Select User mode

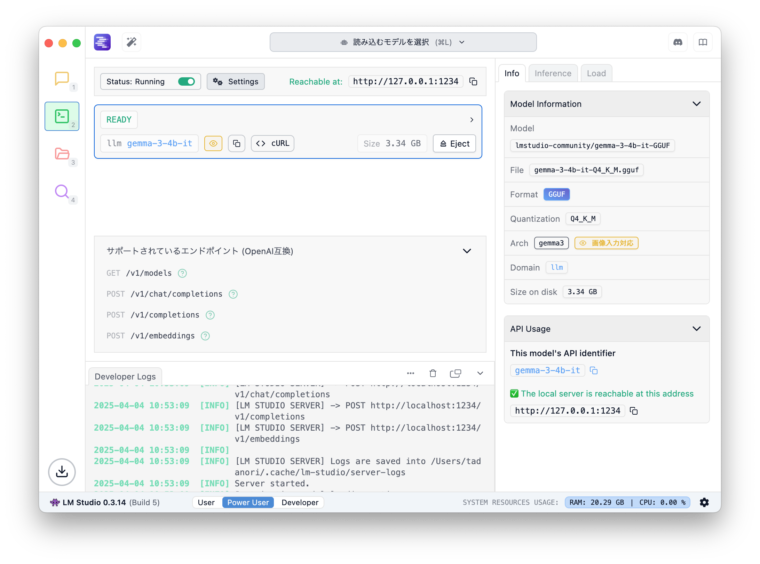[206, 502]
